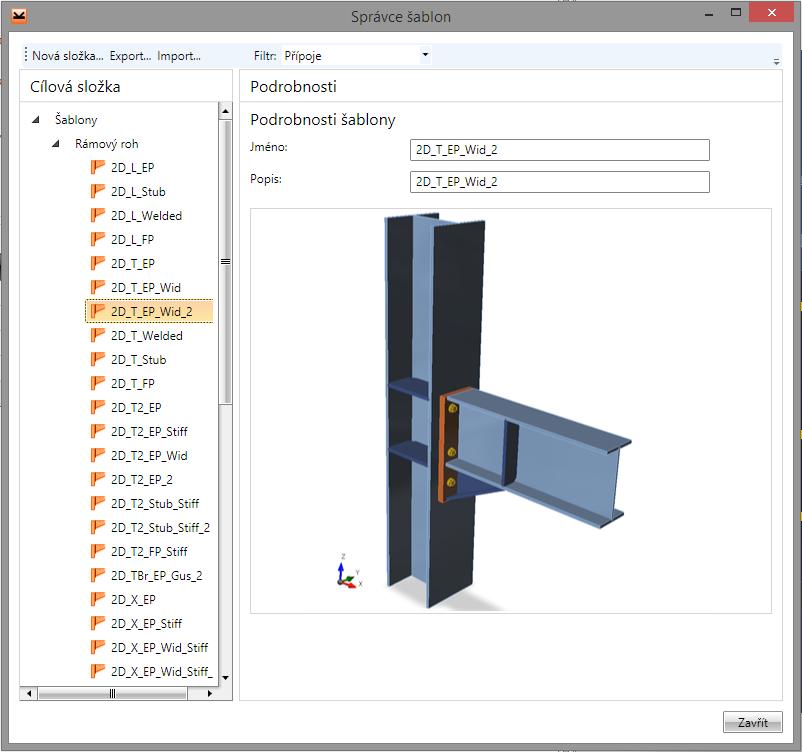Click the flag icon of 2D_X_EP_Stiff
This screenshot has height=752, width=802.
click(x=97, y=623)
